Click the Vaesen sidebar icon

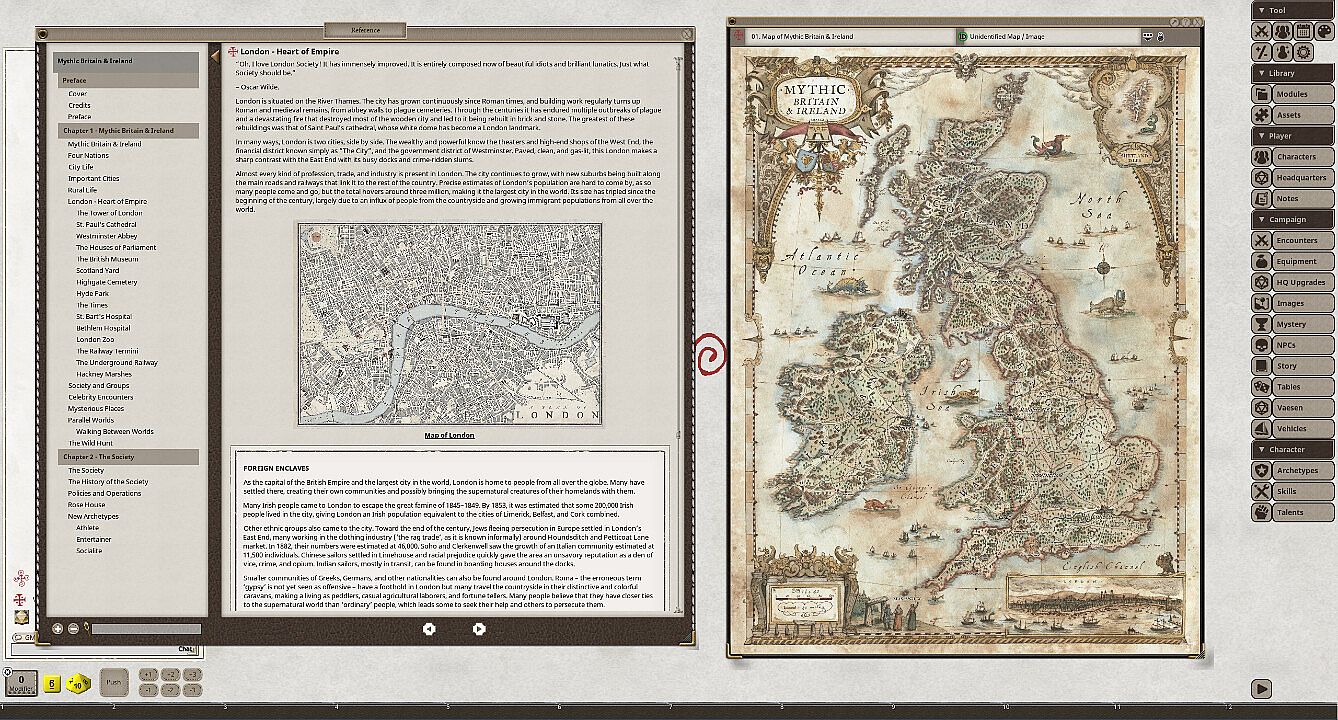coord(1261,408)
